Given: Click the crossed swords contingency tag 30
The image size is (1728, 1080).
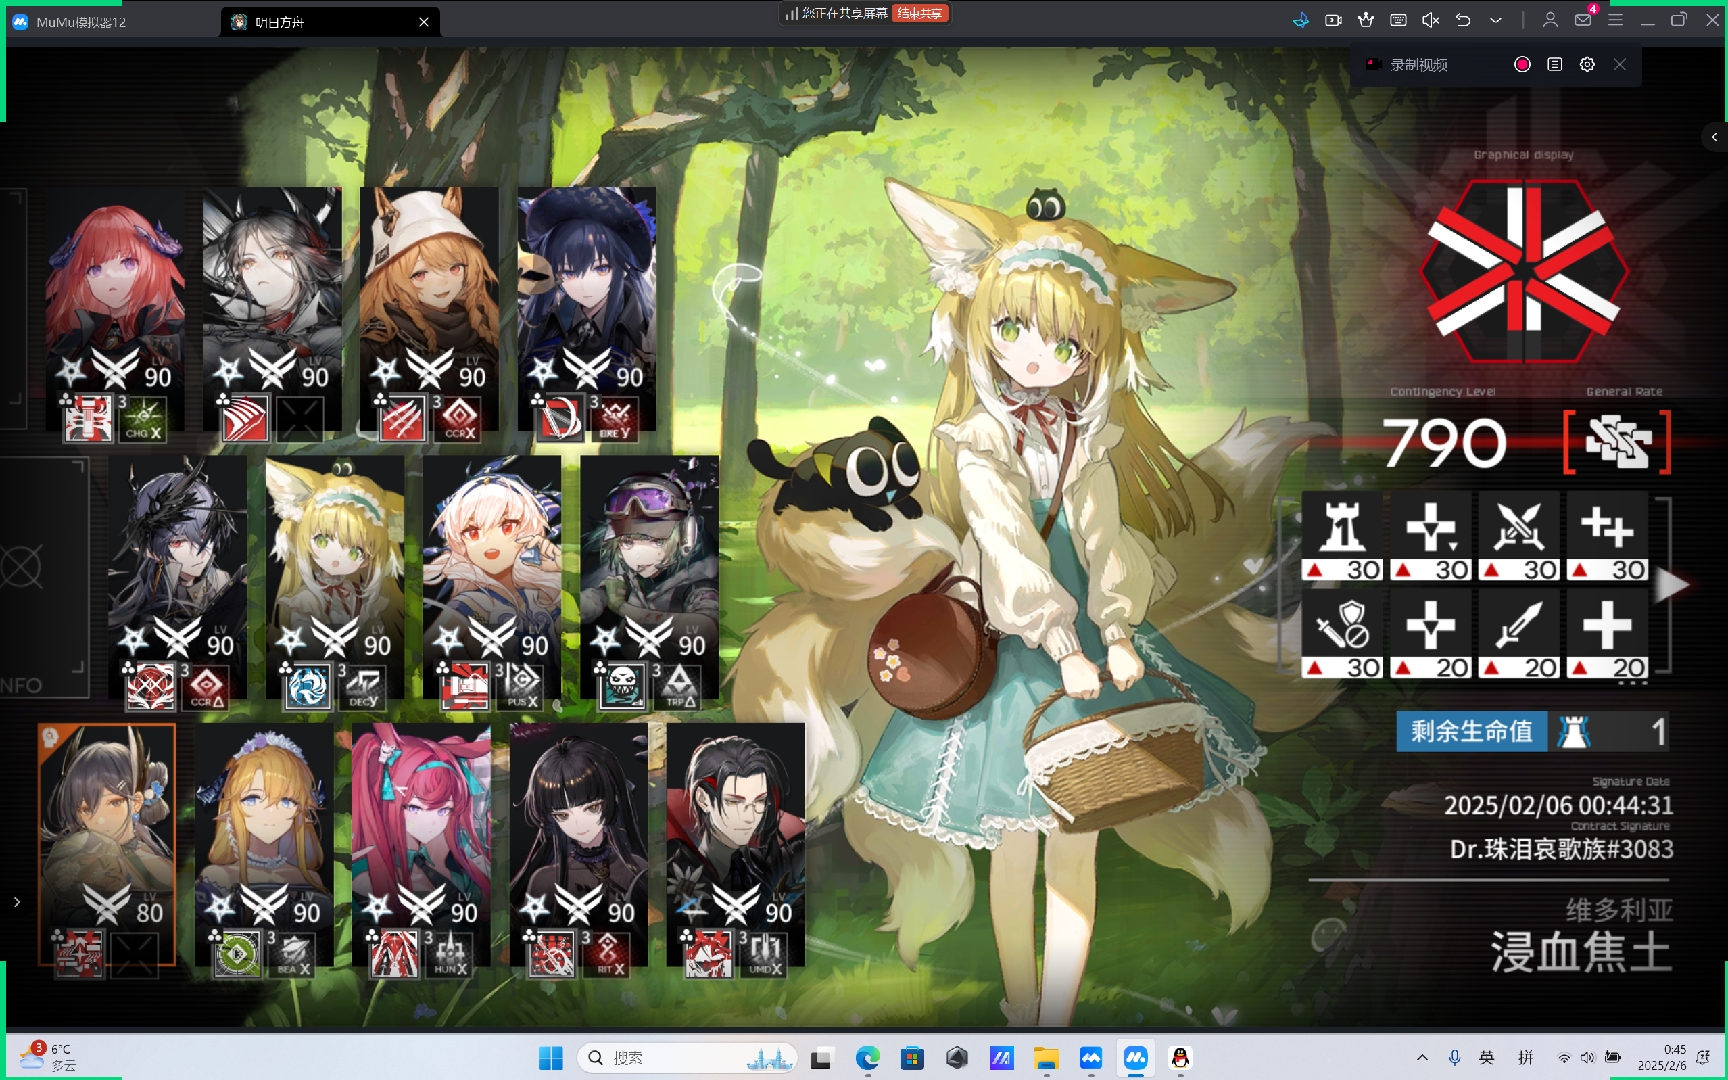Looking at the screenshot, I should [x=1519, y=536].
